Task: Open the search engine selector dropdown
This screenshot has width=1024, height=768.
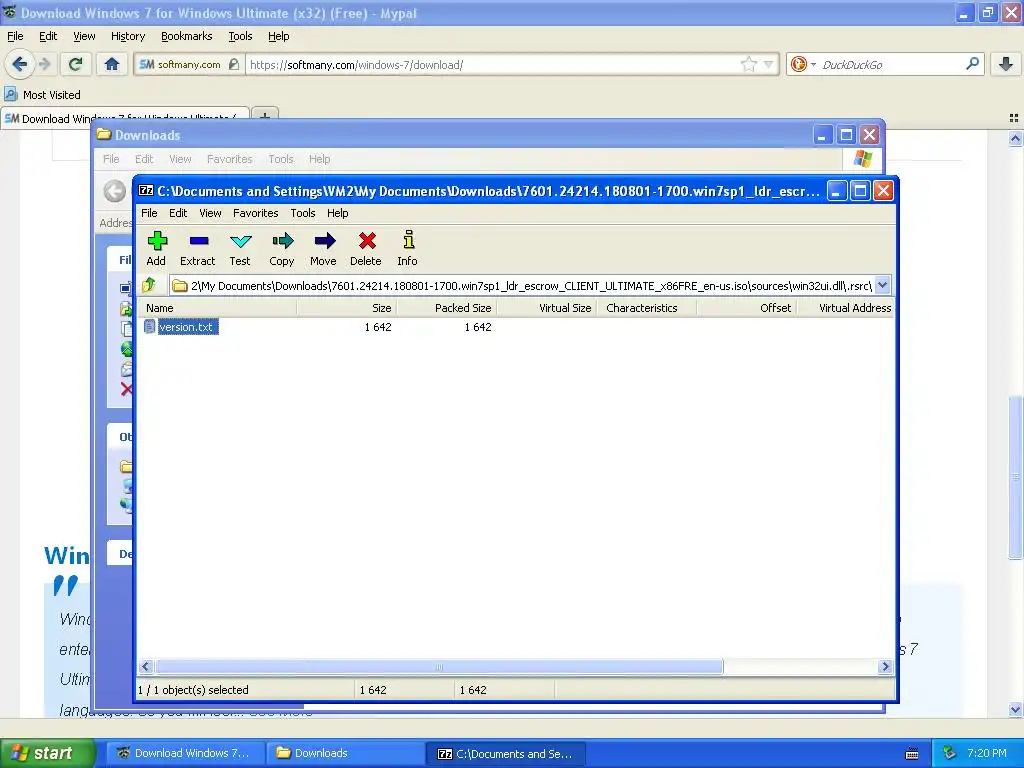Action: pyautogui.click(x=813, y=64)
